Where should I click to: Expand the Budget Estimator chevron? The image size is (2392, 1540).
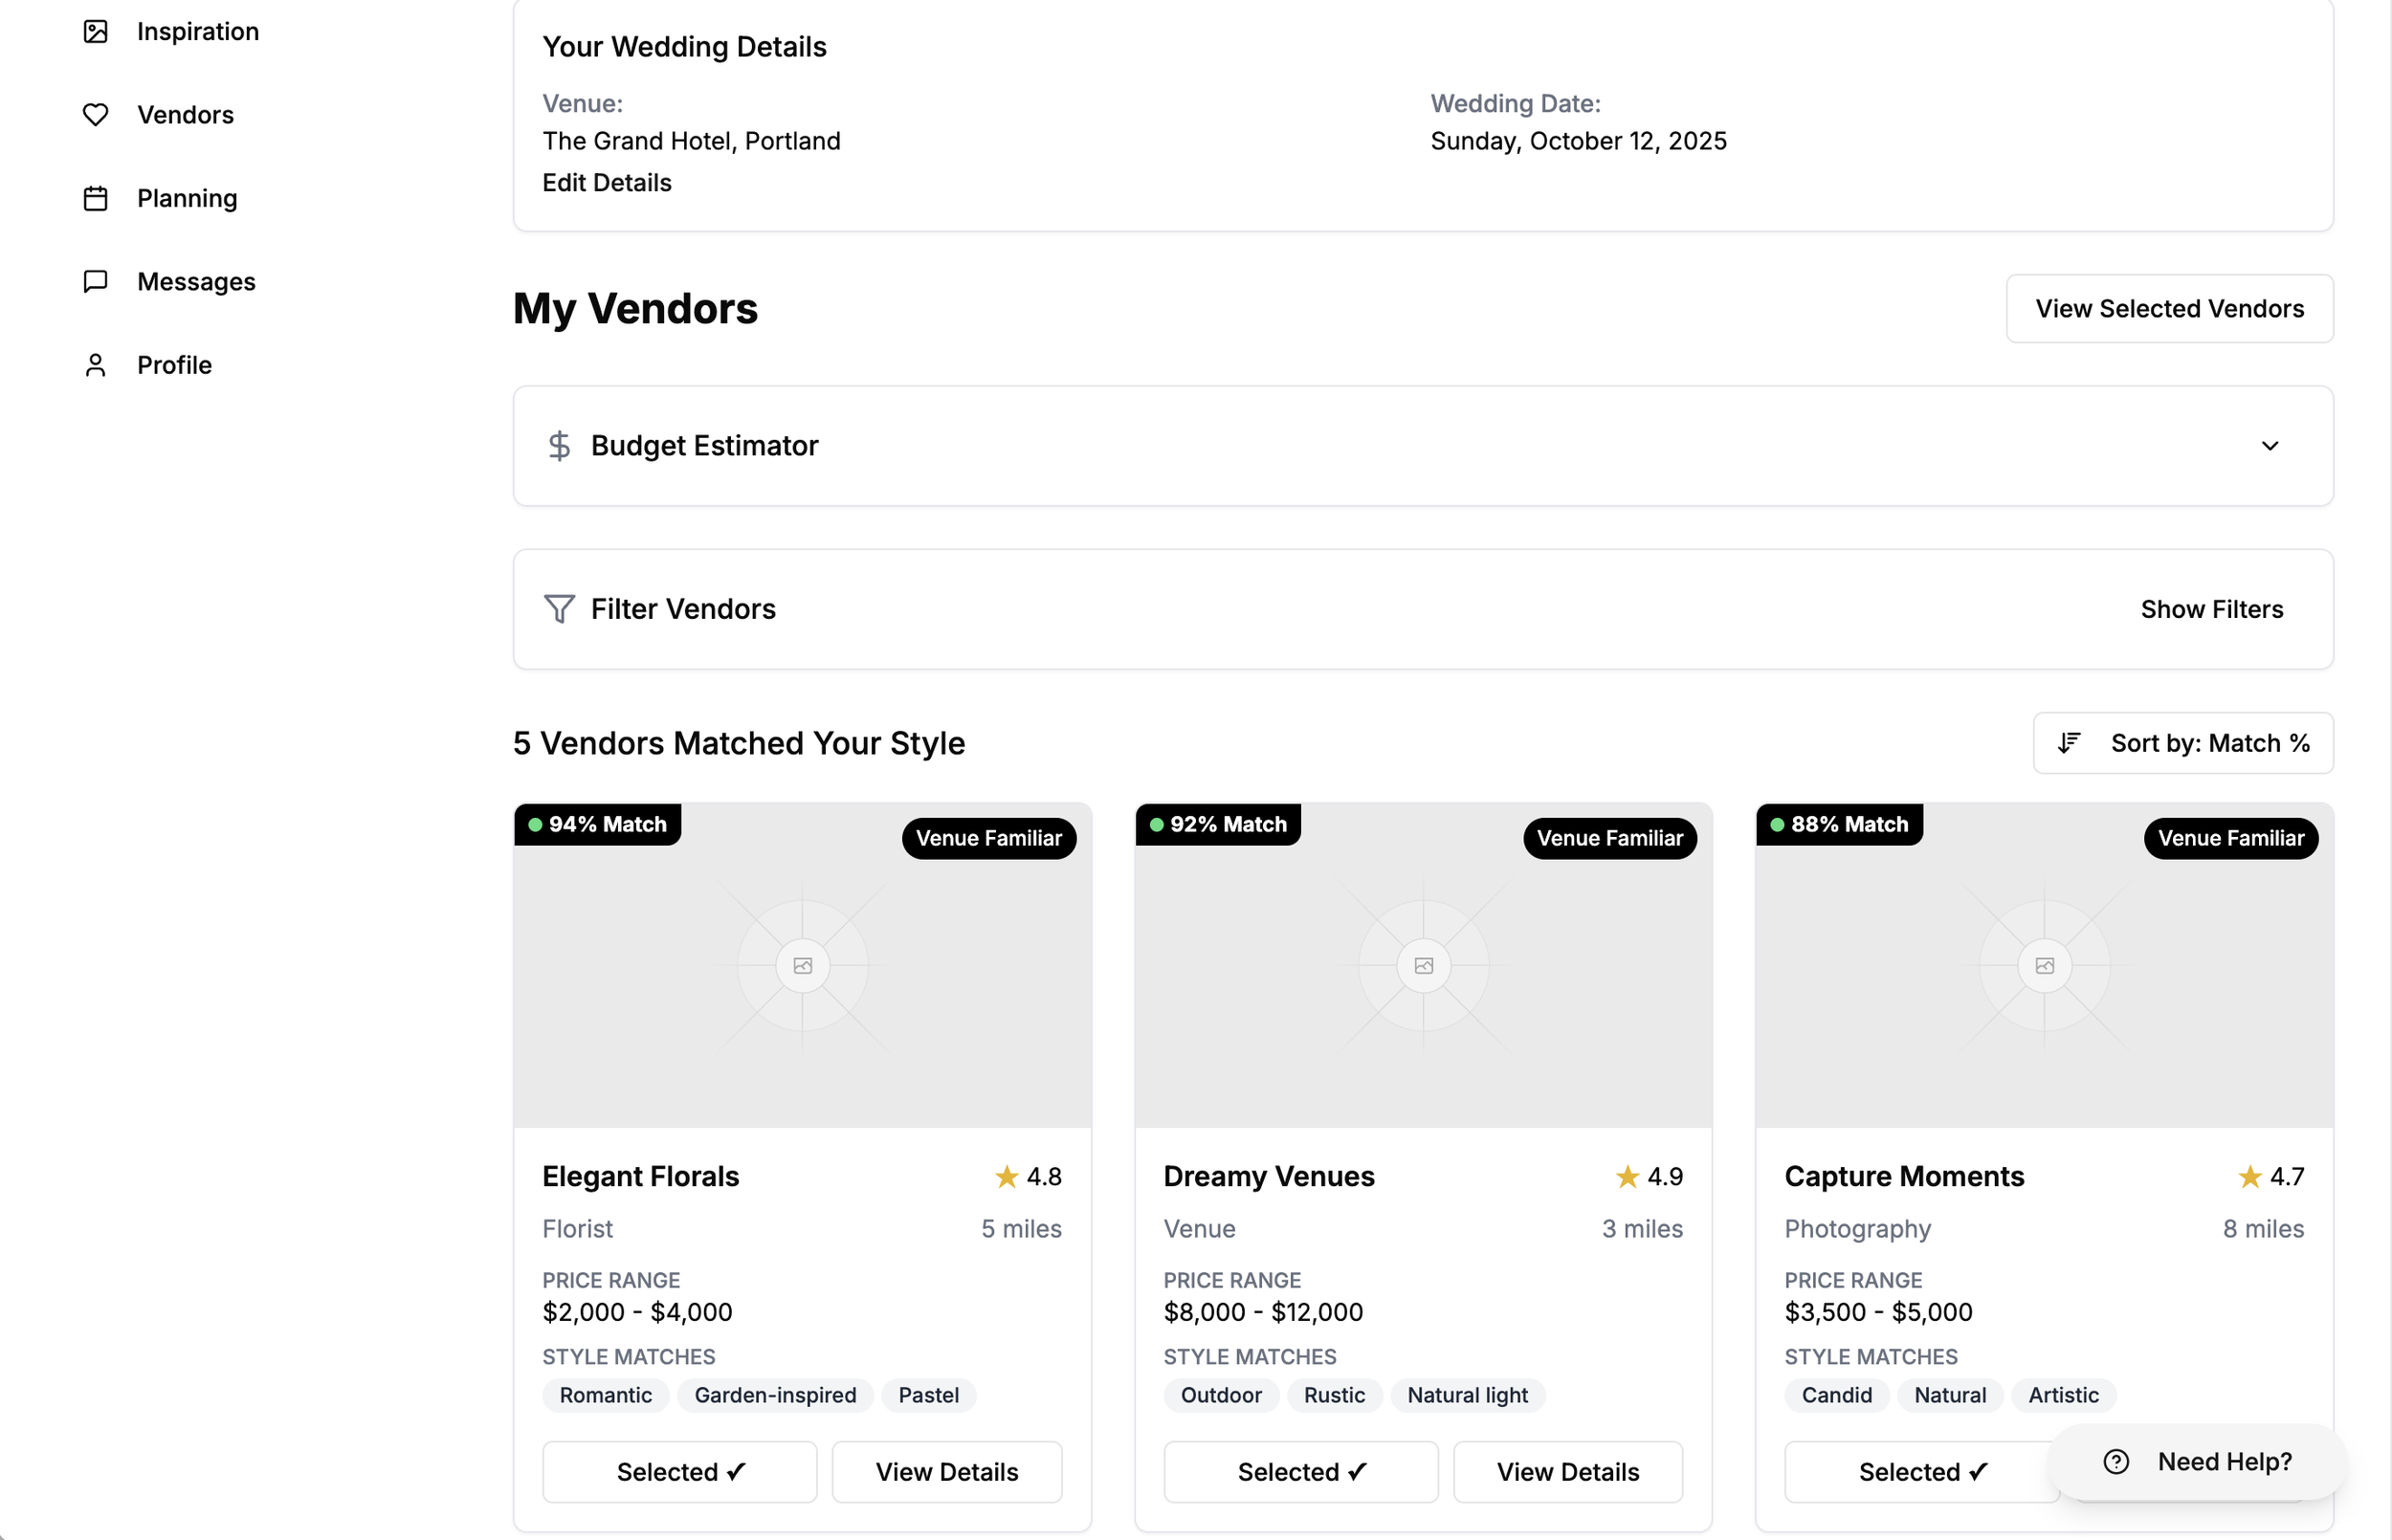point(2270,446)
